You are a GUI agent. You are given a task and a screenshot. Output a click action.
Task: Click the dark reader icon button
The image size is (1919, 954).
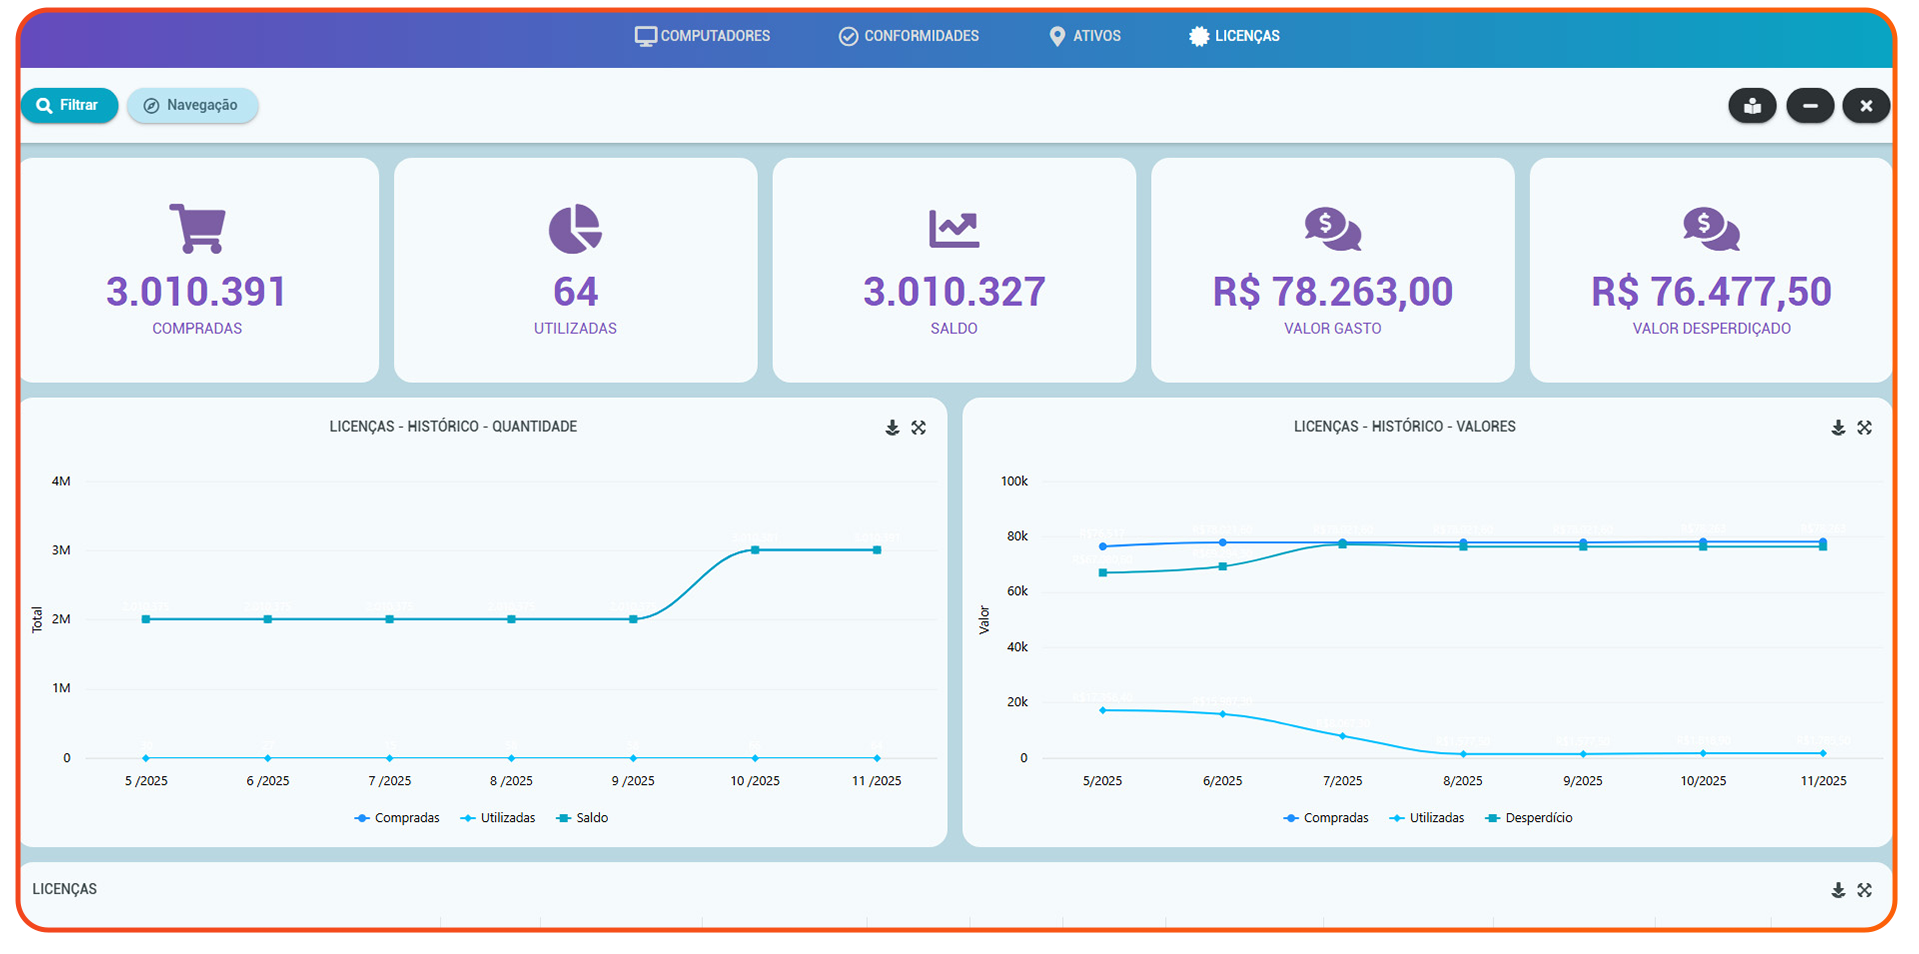(1752, 106)
